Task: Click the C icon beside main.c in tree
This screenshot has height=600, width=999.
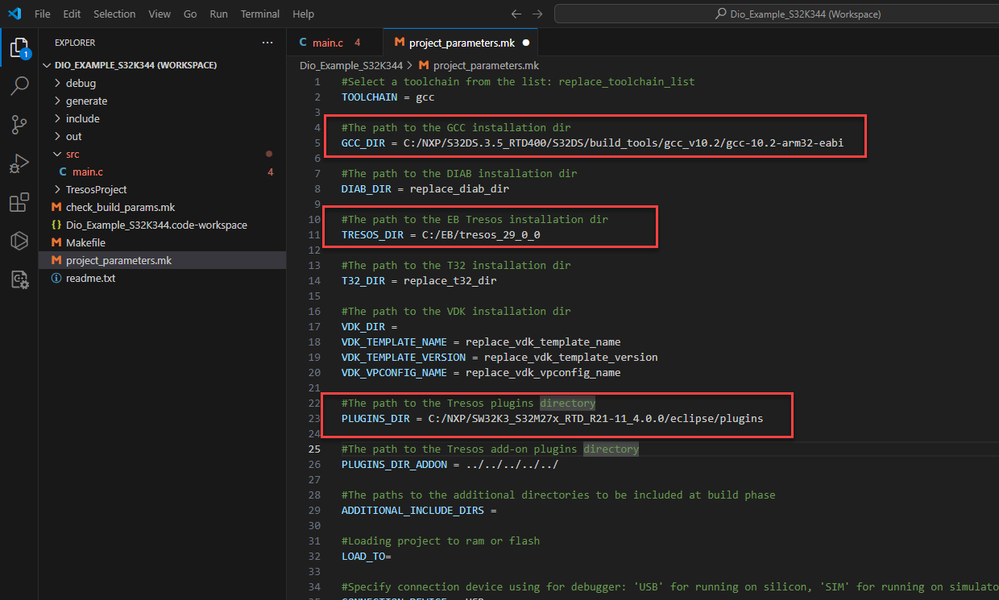Action: coord(62,171)
